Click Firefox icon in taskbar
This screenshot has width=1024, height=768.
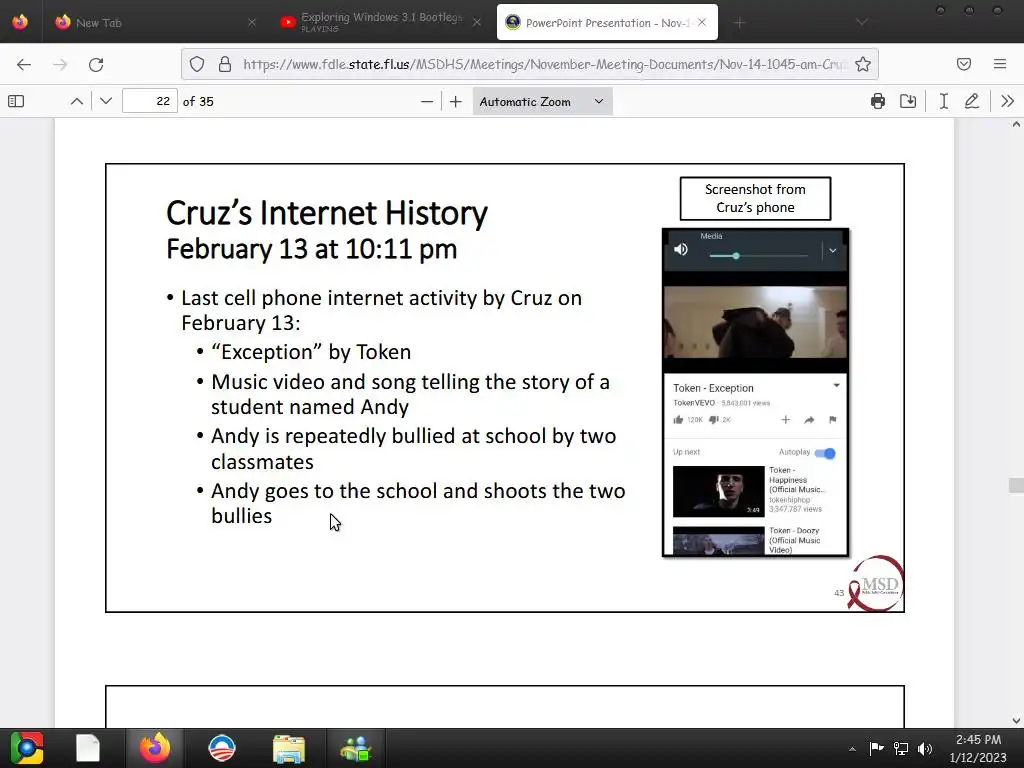pyautogui.click(x=155, y=748)
